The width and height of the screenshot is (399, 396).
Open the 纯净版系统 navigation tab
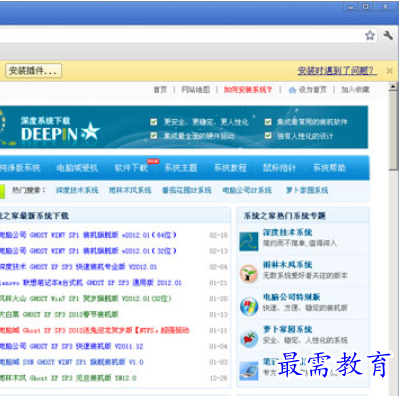20,168
